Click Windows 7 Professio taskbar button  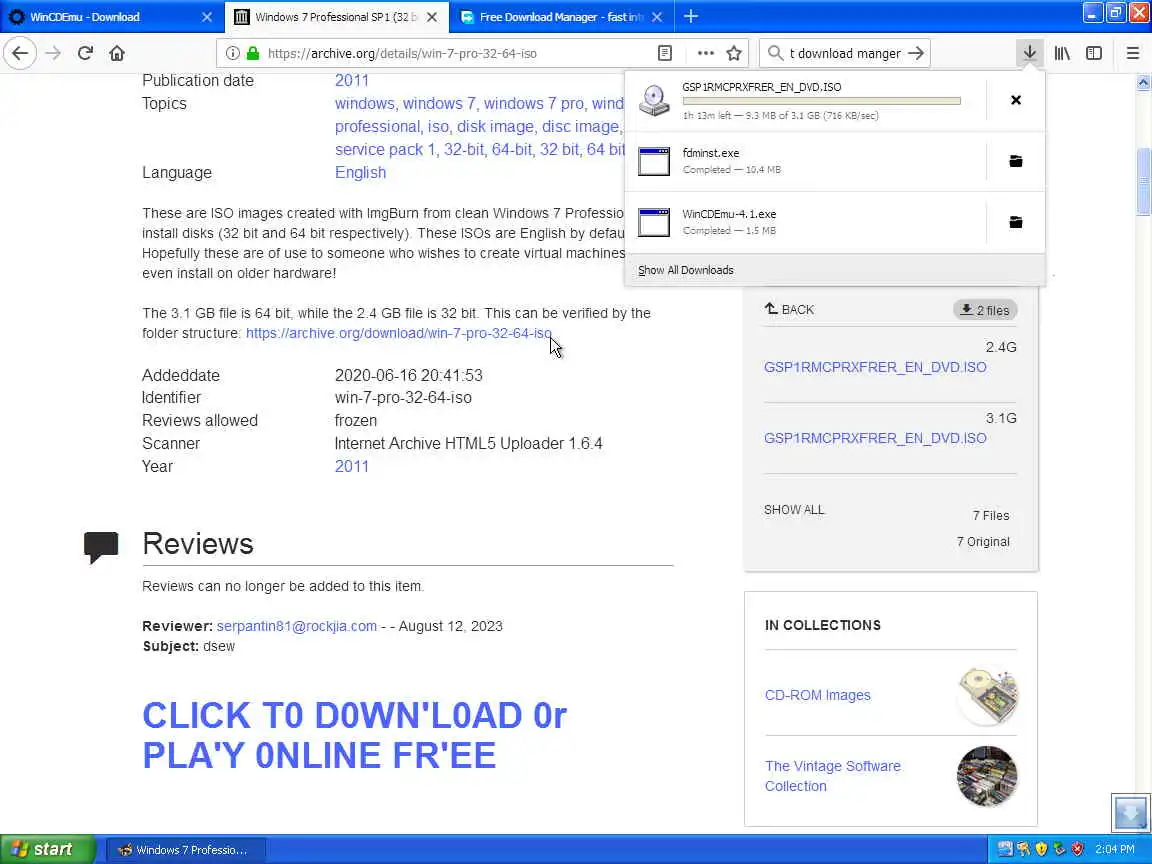tap(187, 849)
